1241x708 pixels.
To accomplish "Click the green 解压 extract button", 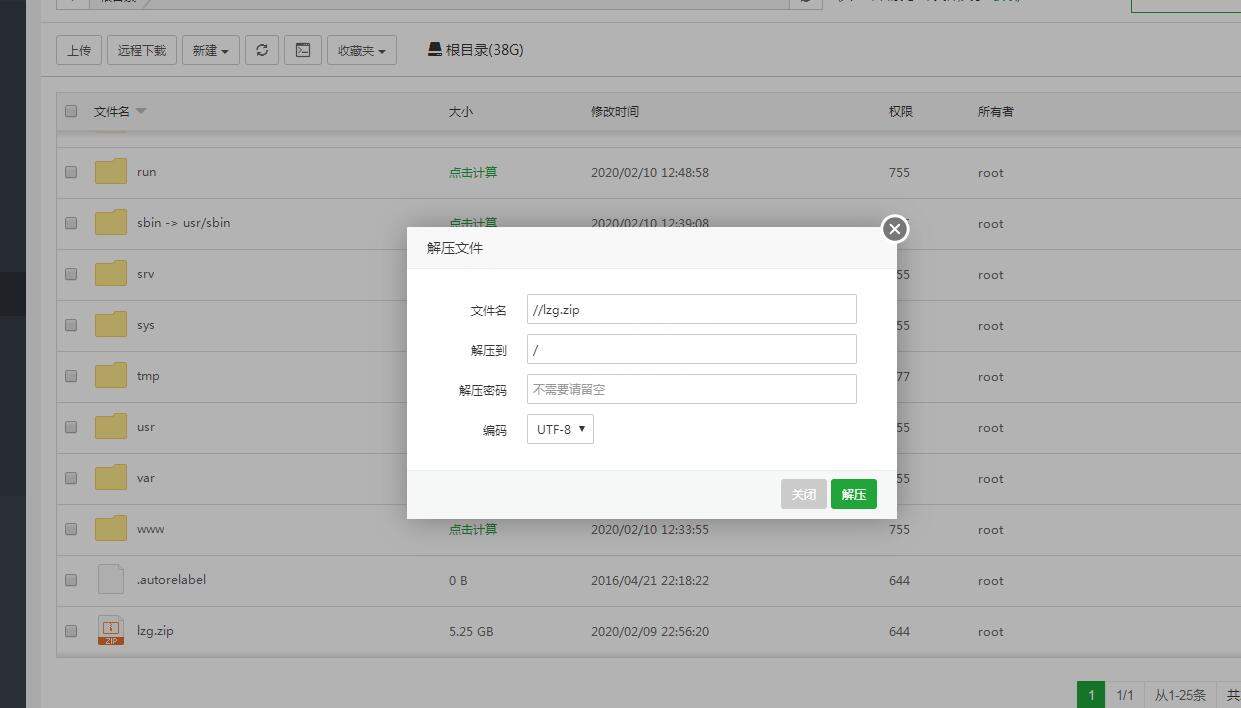I will pos(853,494).
